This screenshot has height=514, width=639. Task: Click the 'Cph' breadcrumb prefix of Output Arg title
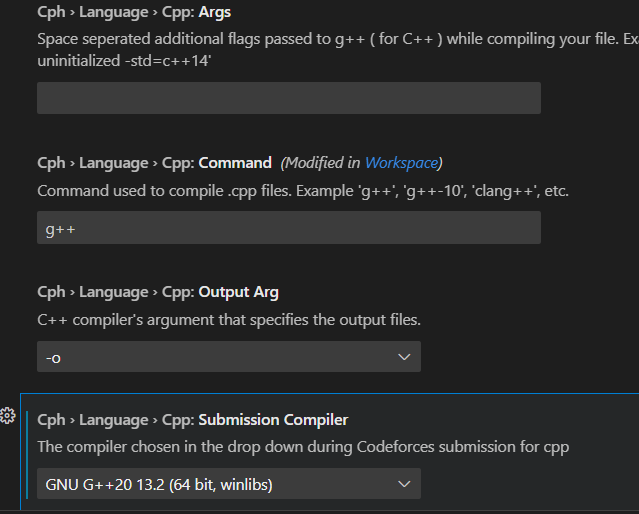[x=51, y=292]
